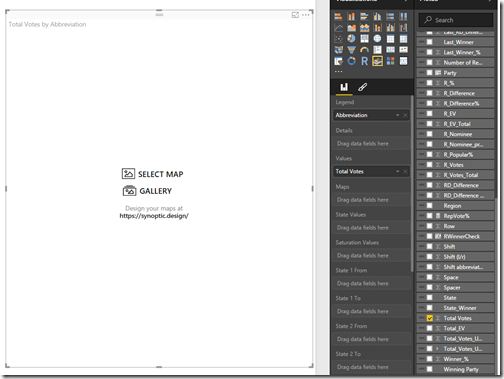This screenshot has height=379, width=504.
Task: Select the Pie chart visualization
Action: point(351,39)
